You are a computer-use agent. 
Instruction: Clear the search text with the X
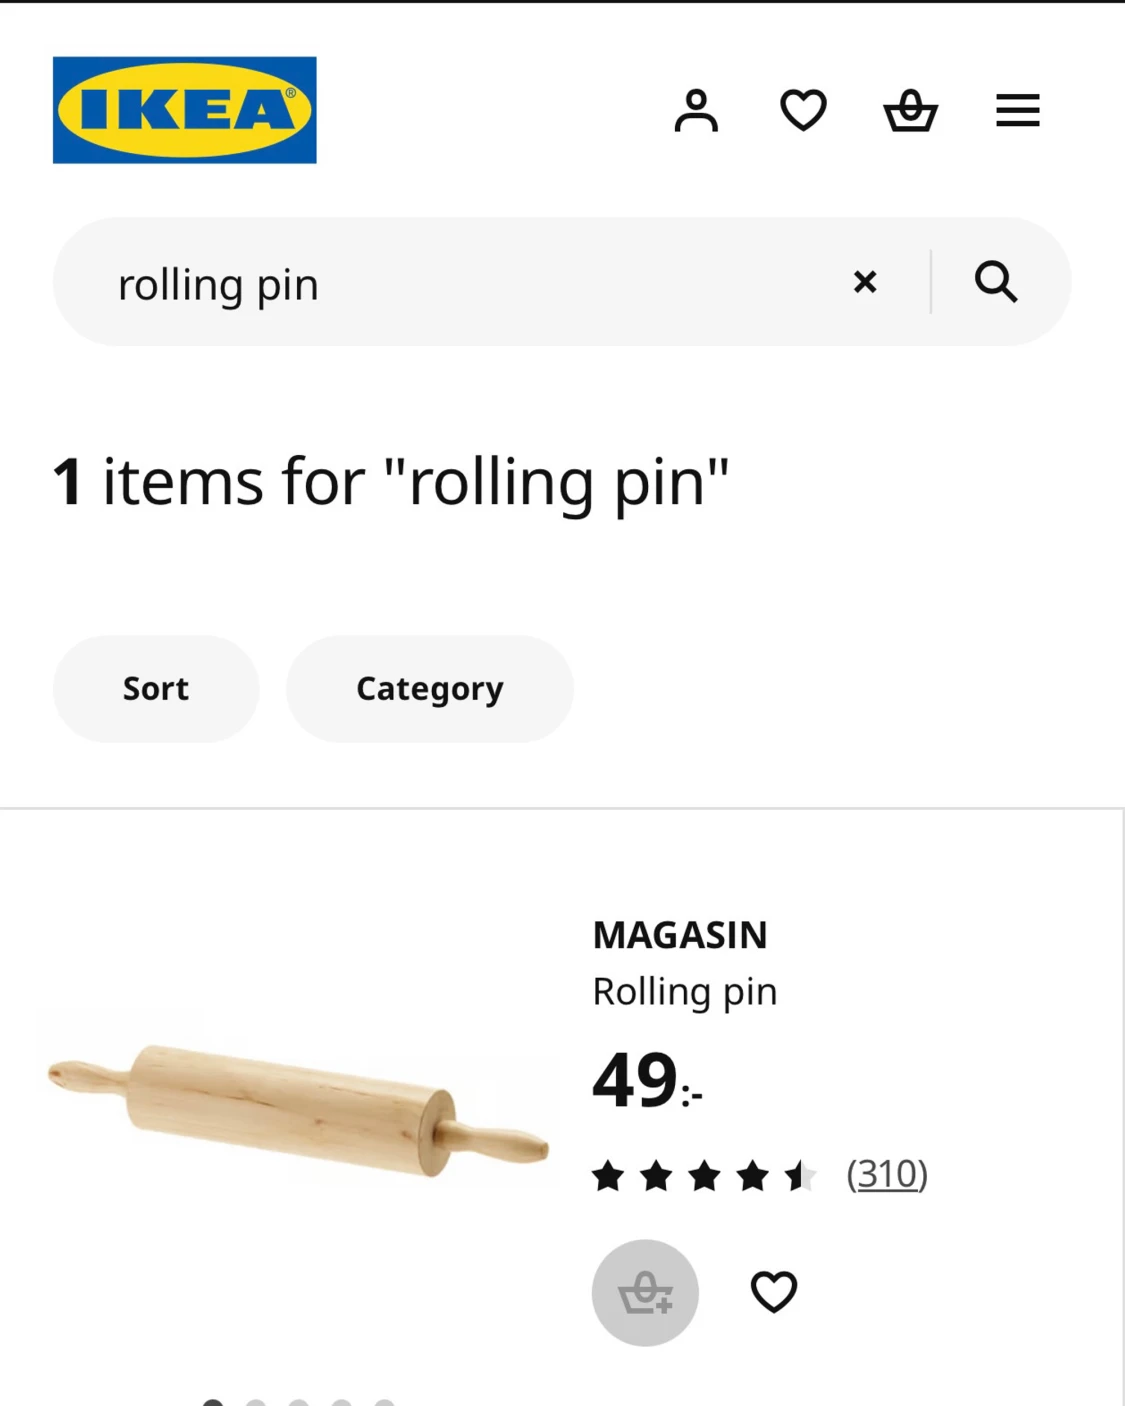click(865, 282)
